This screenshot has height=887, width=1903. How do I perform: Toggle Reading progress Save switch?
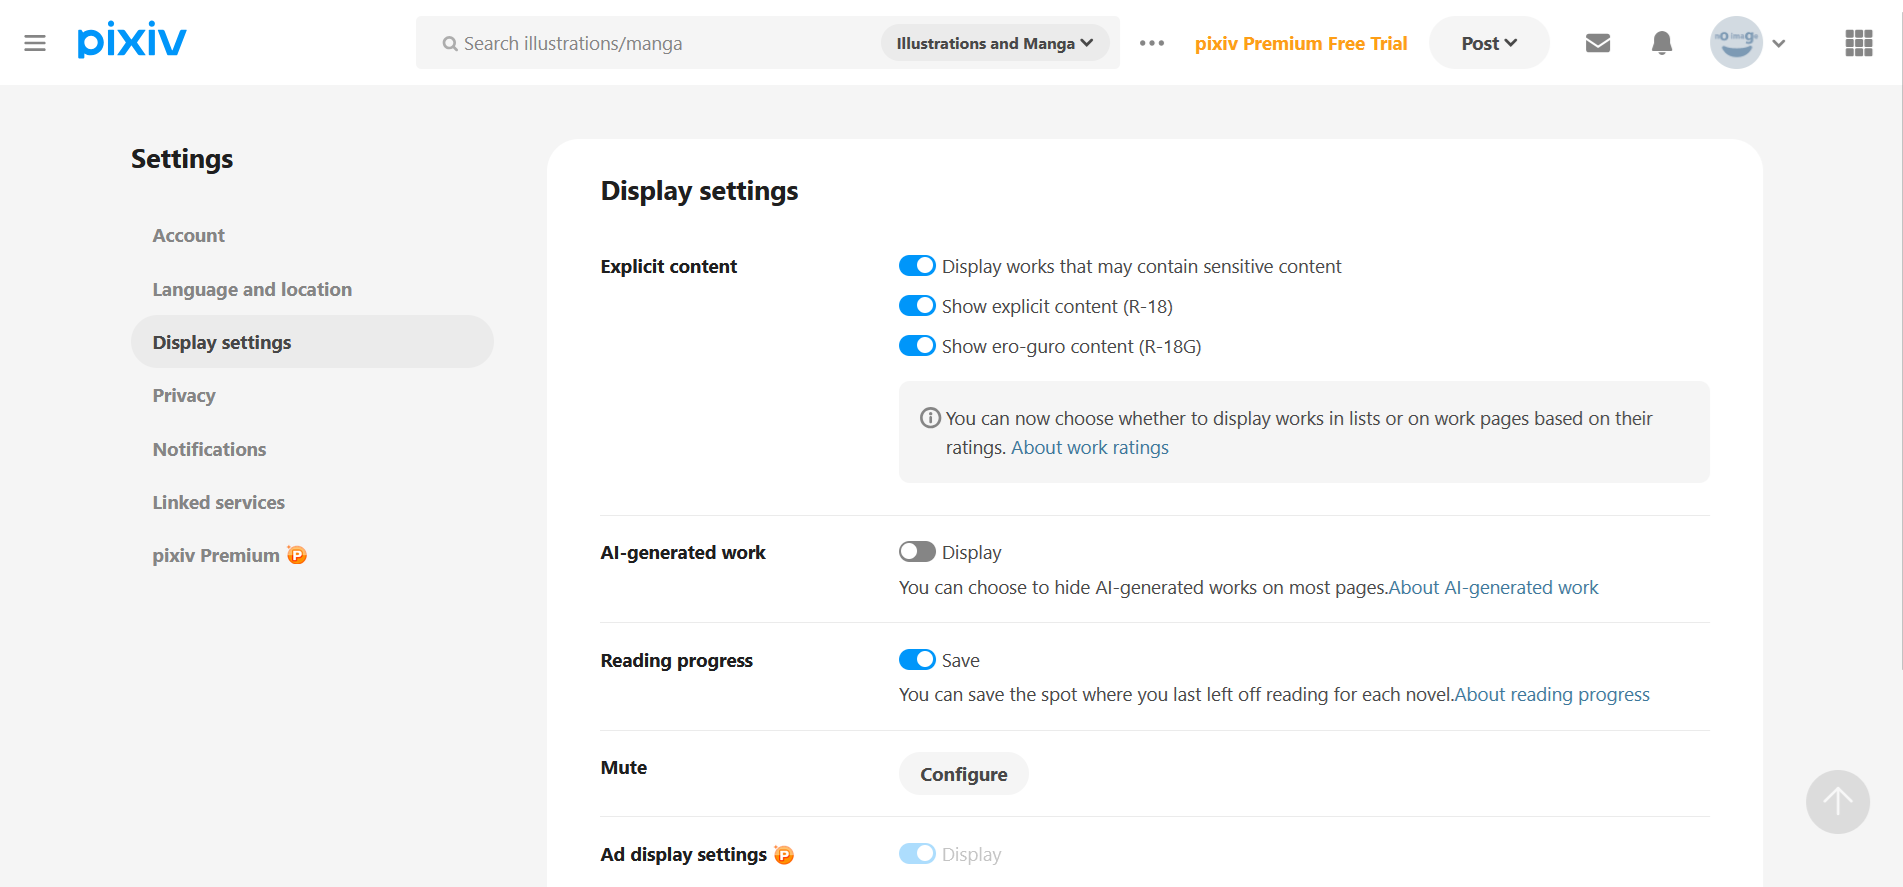pyautogui.click(x=917, y=660)
